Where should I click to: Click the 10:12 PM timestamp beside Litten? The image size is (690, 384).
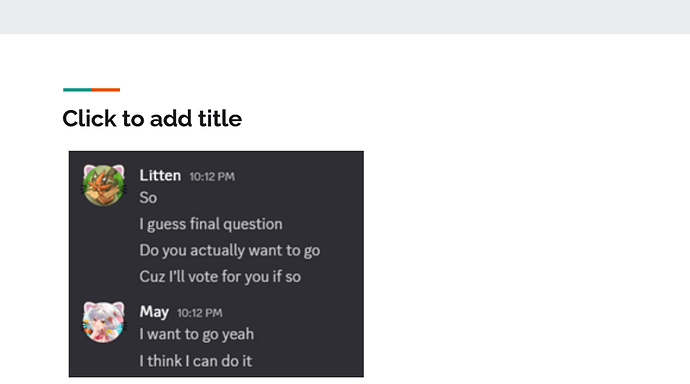coord(212,177)
